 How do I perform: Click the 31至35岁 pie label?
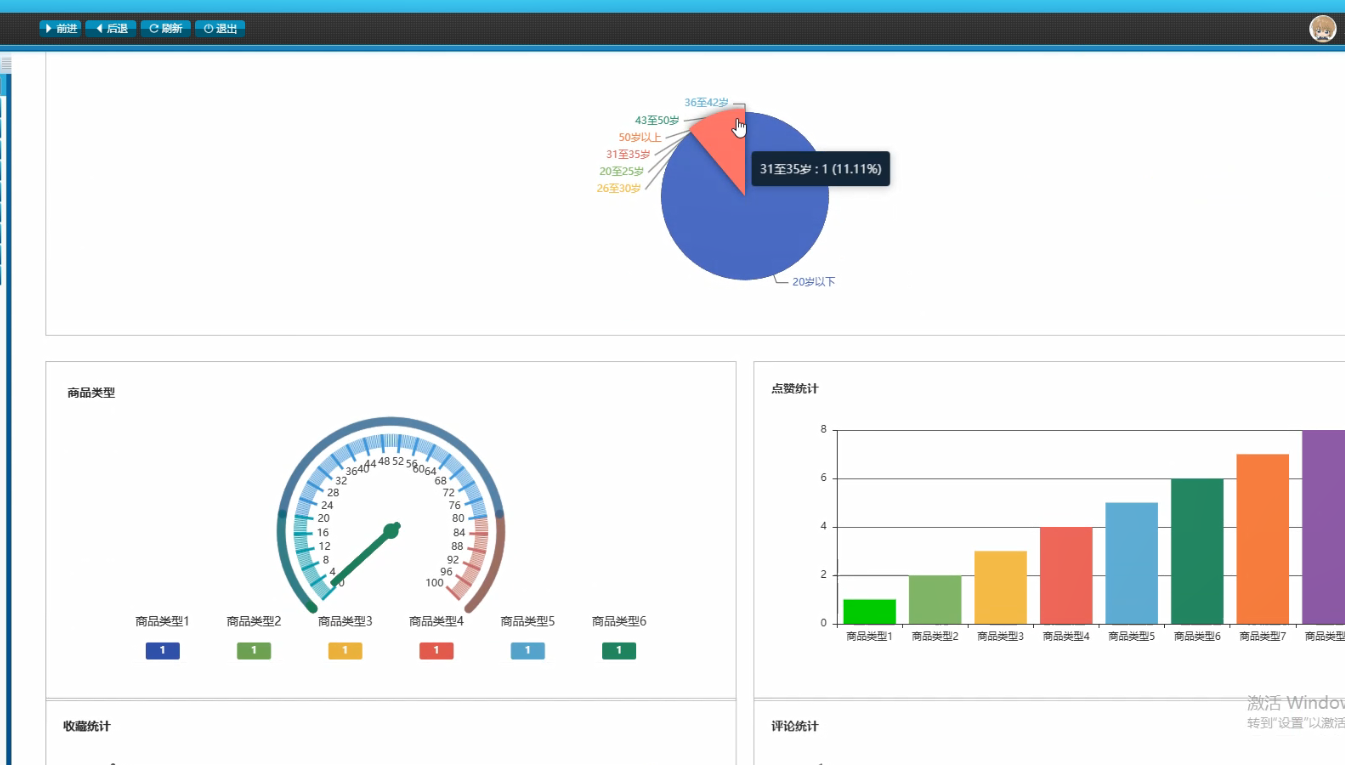[x=628, y=154]
